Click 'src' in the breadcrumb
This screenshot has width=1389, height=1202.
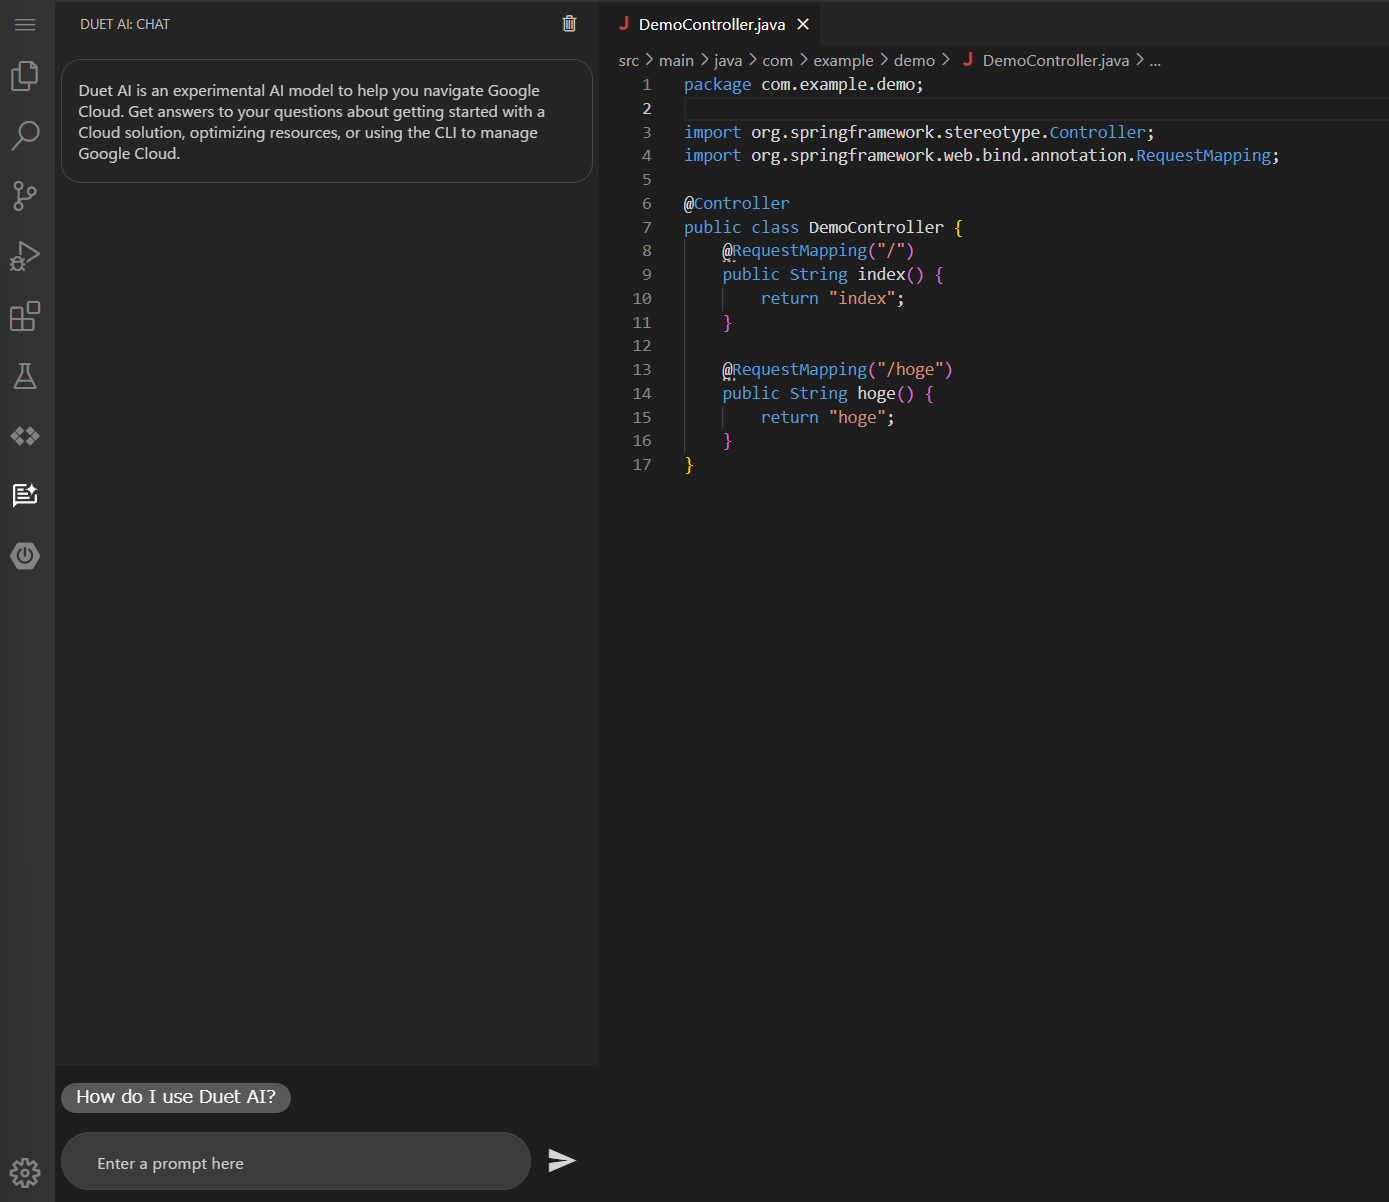629,61
